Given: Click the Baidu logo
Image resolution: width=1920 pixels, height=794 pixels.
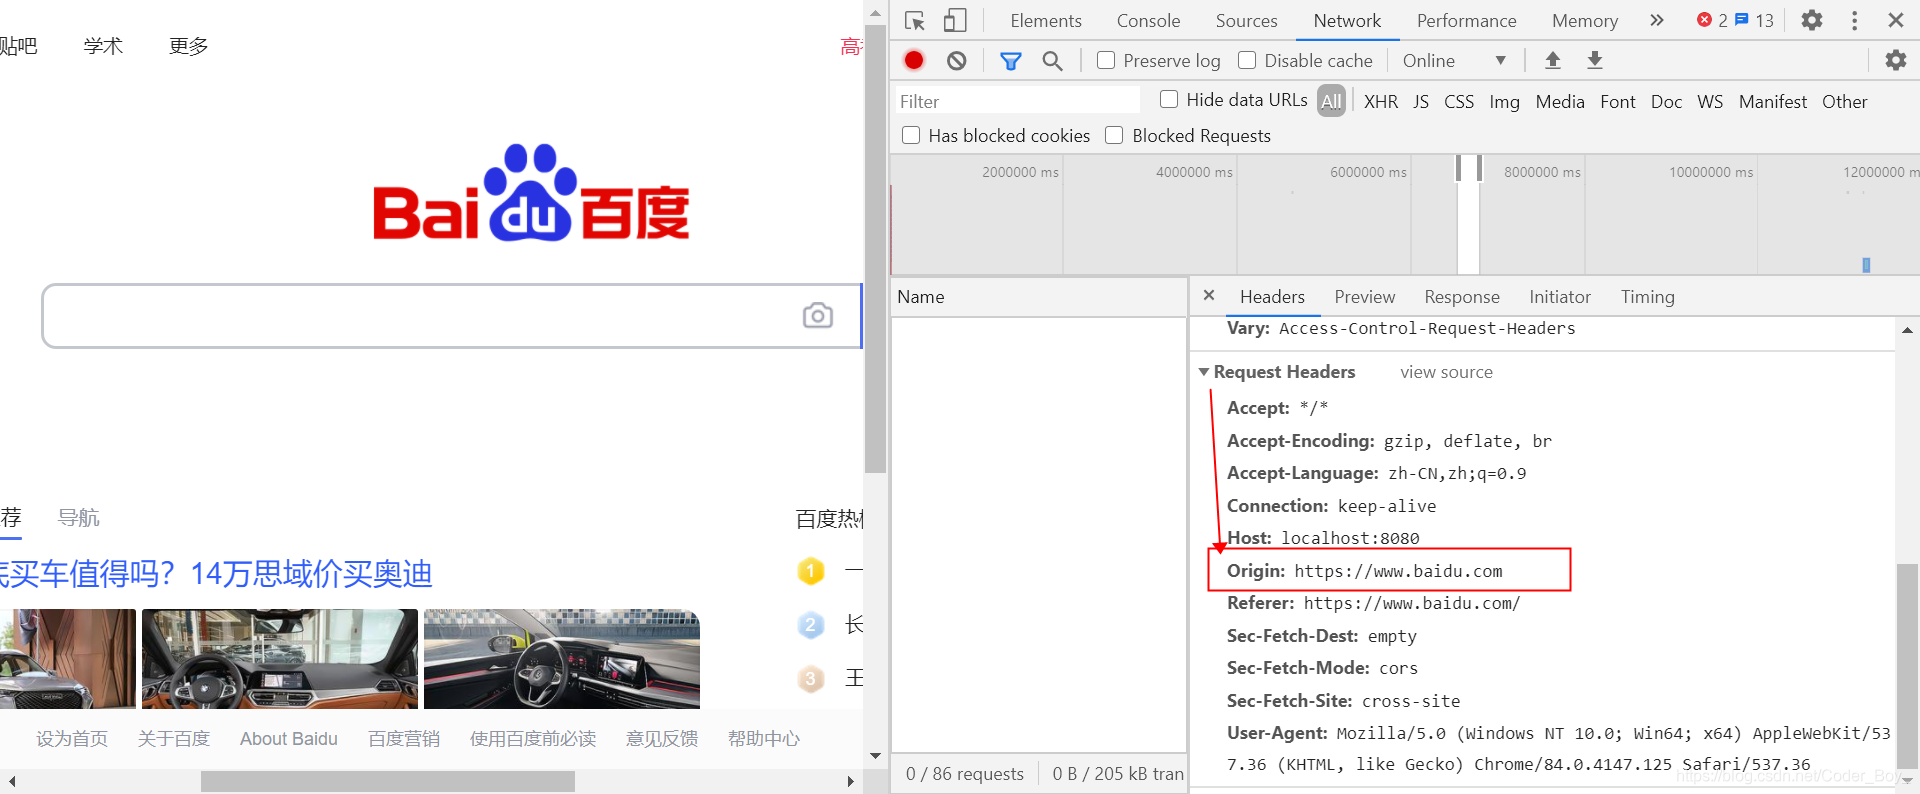Looking at the screenshot, I should [x=531, y=193].
